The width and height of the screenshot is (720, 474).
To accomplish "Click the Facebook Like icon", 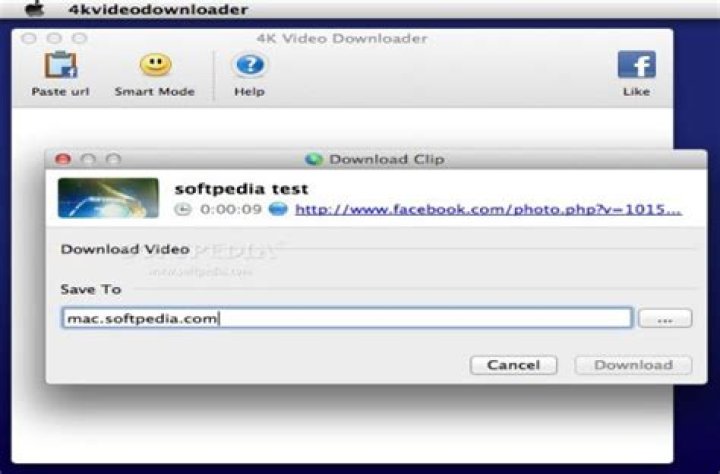I will (x=636, y=64).
